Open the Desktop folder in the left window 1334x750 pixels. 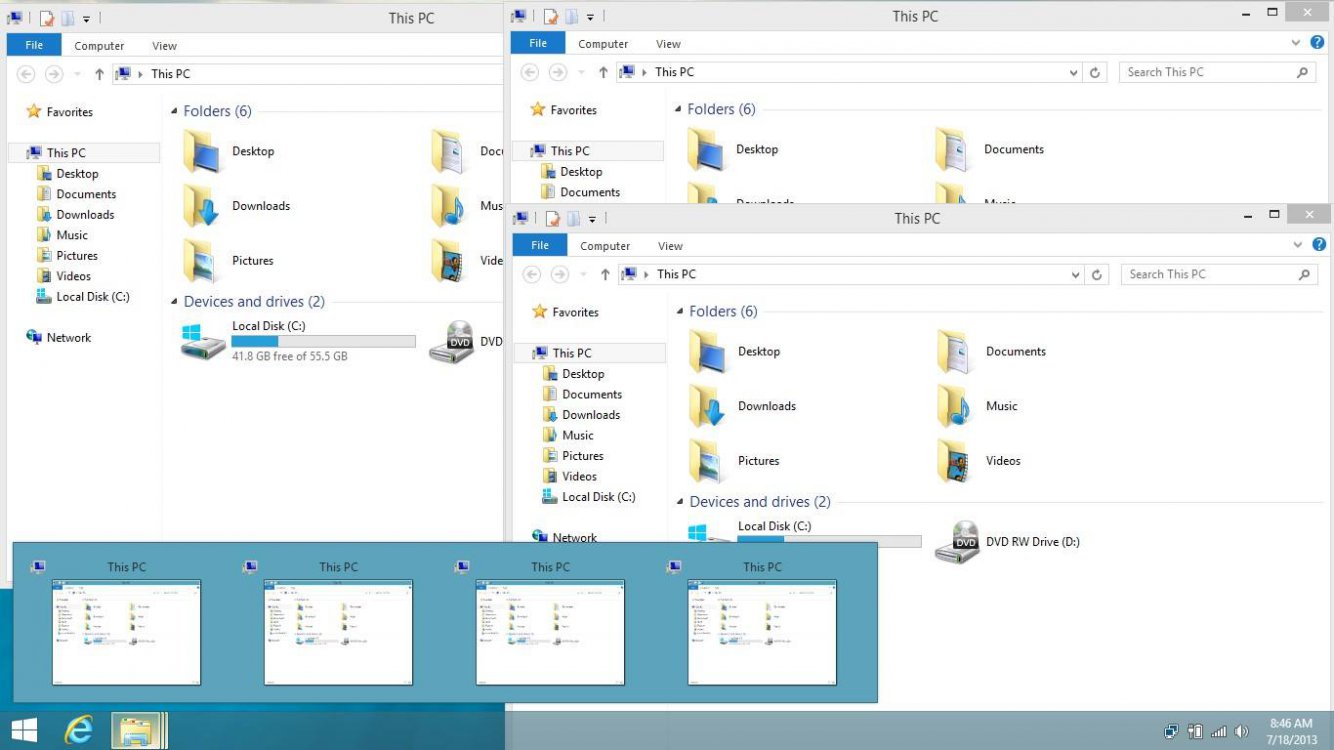pyautogui.click(x=228, y=152)
